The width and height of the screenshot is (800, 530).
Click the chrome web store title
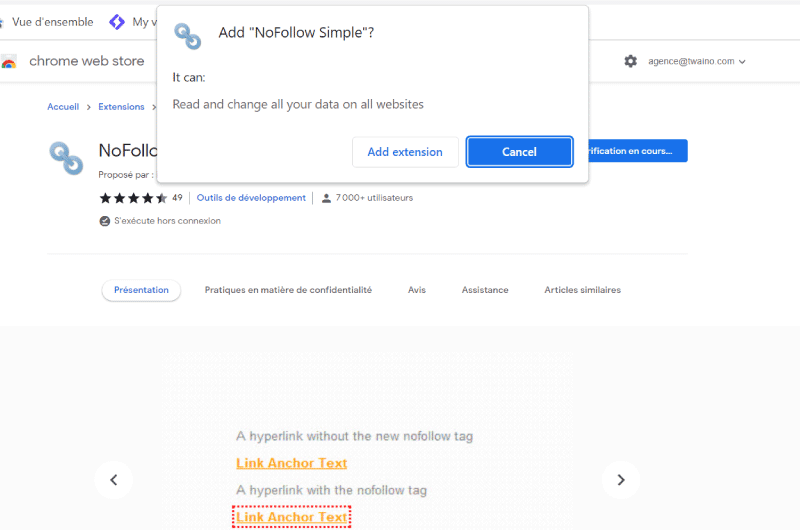tap(87, 61)
